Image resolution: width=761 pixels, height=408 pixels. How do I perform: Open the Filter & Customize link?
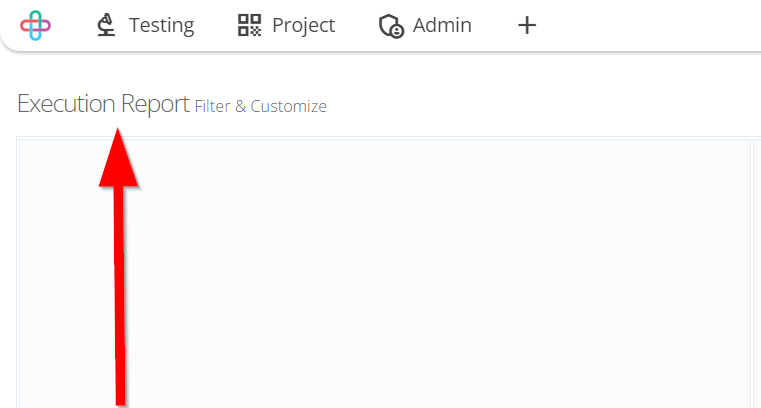(x=261, y=106)
